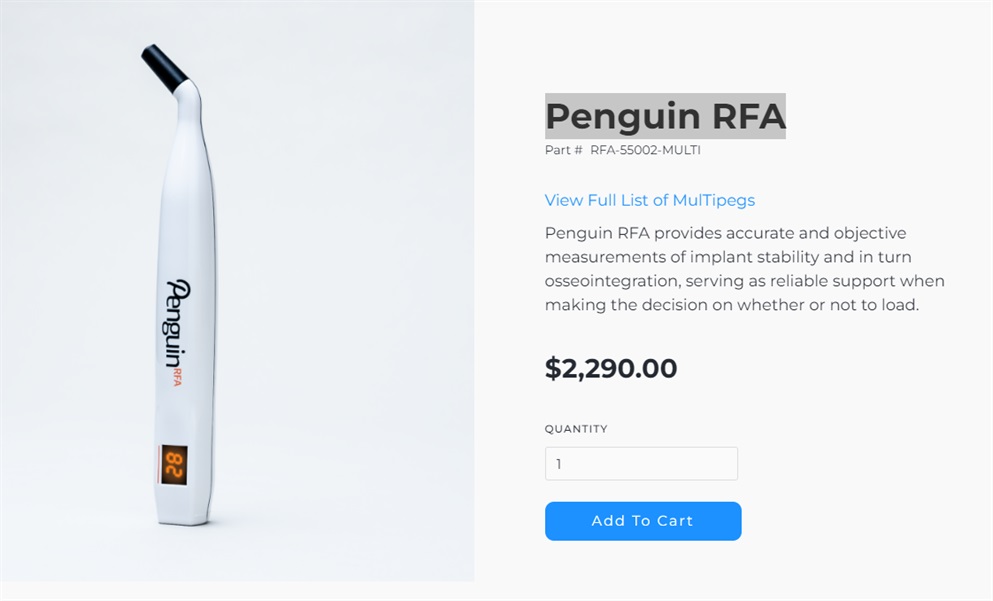Click the QUANTITY label above the input
This screenshot has height=601, width=993.
pos(576,429)
